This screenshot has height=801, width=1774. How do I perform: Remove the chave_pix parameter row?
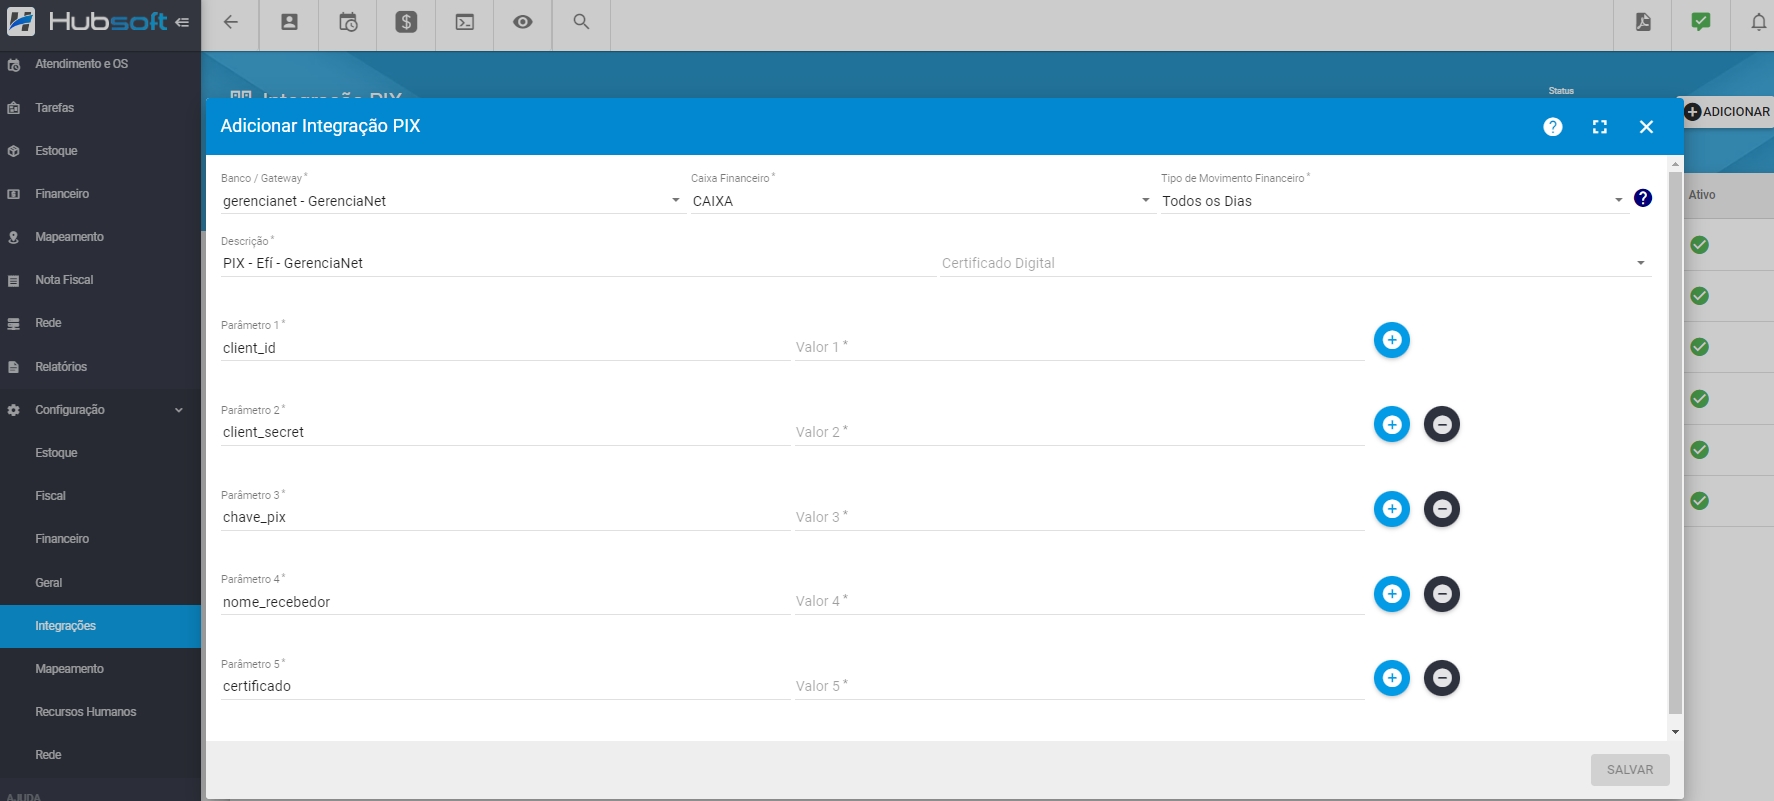(1442, 509)
